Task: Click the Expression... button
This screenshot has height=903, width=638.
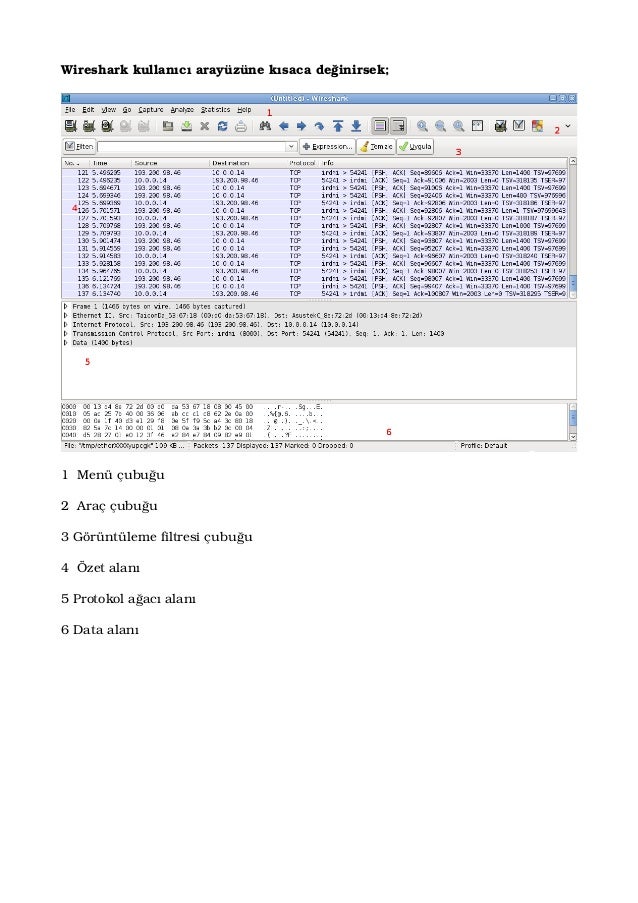Action: tap(327, 146)
